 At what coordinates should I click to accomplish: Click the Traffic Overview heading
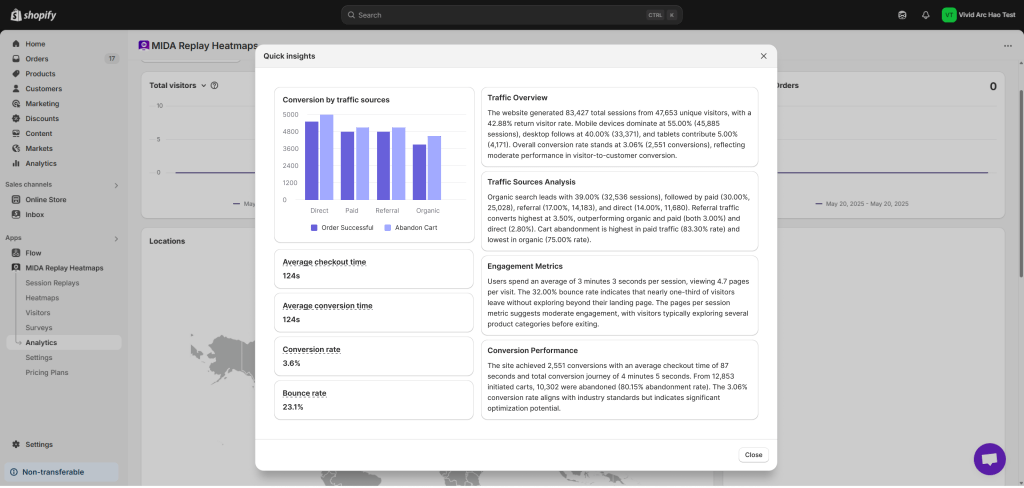(517, 98)
